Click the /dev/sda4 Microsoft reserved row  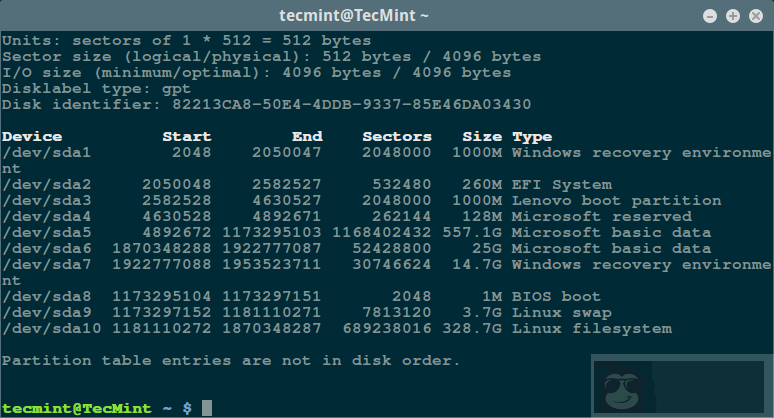(300, 217)
